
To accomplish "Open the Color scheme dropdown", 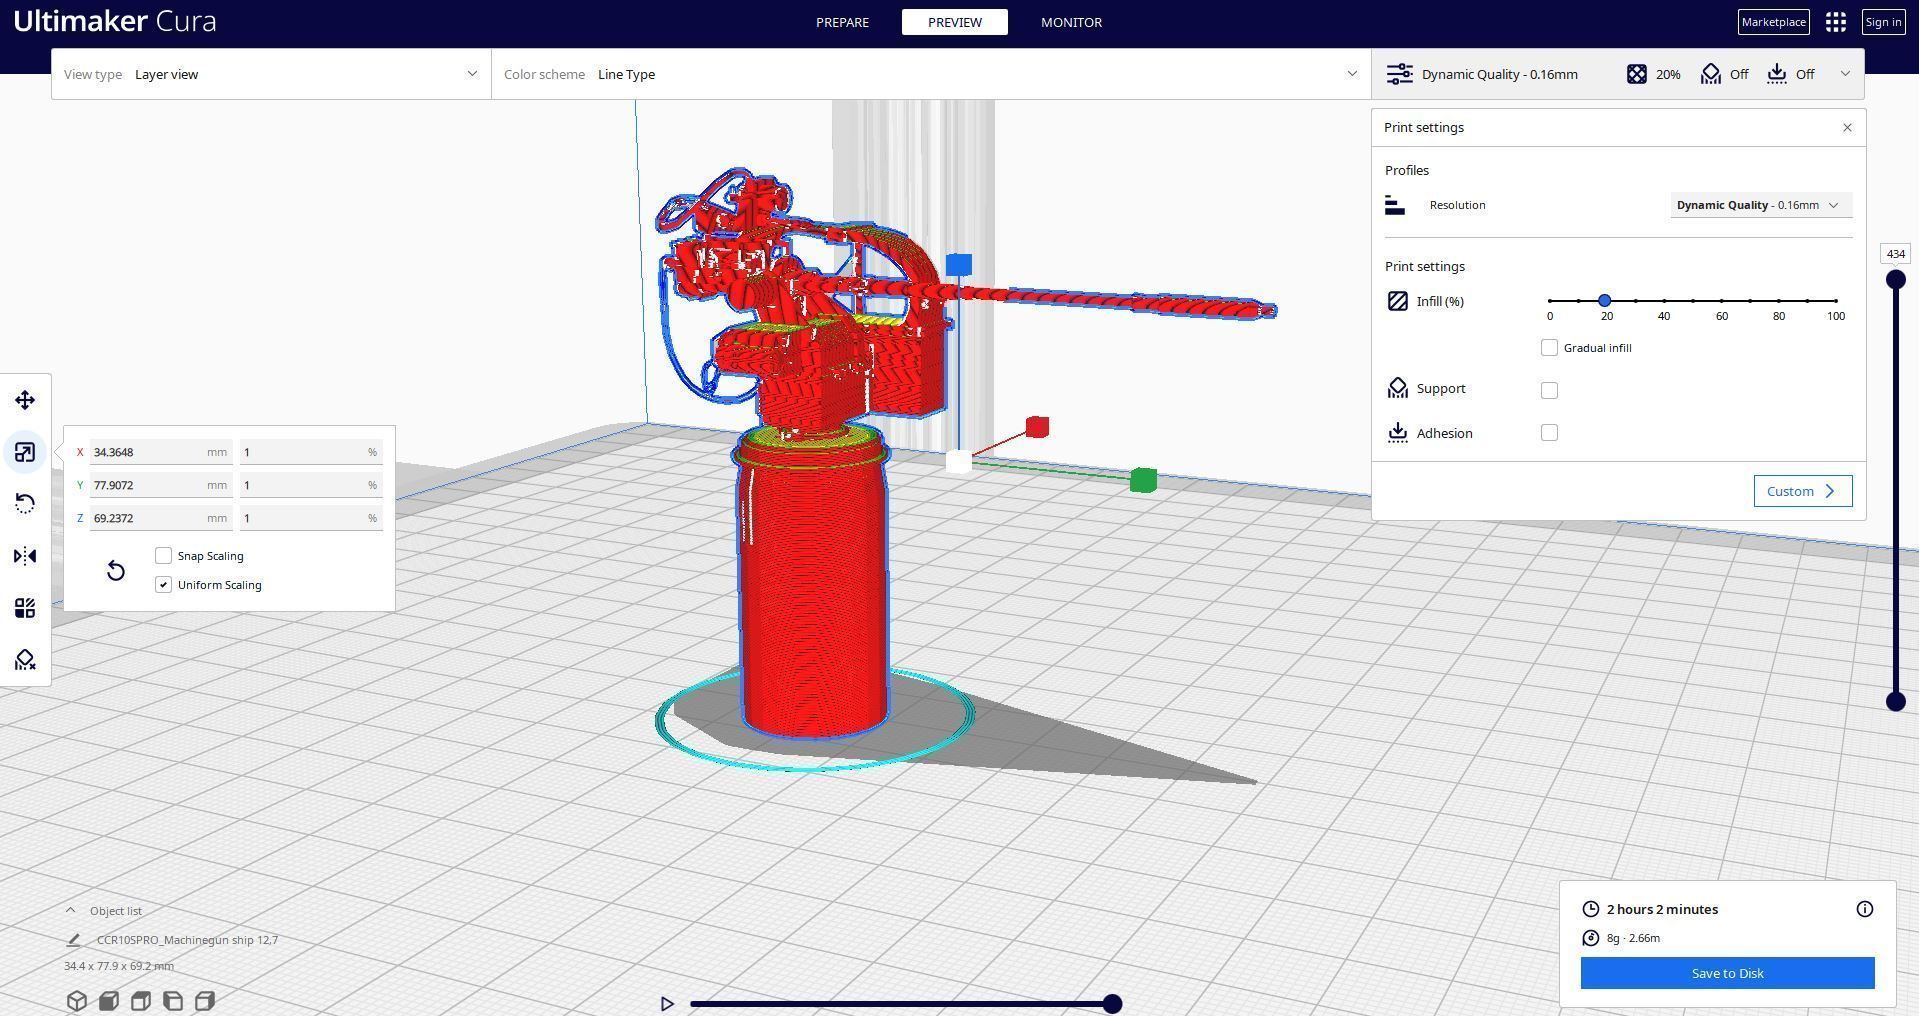I will click(x=931, y=74).
